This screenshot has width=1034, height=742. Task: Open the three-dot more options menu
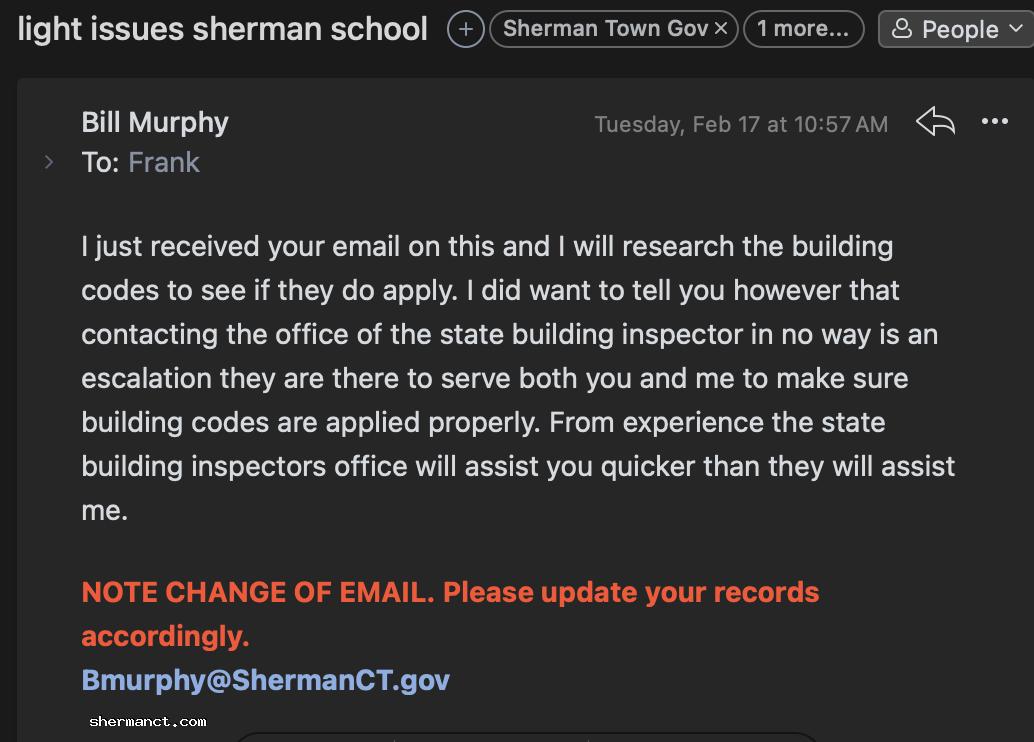coord(995,122)
